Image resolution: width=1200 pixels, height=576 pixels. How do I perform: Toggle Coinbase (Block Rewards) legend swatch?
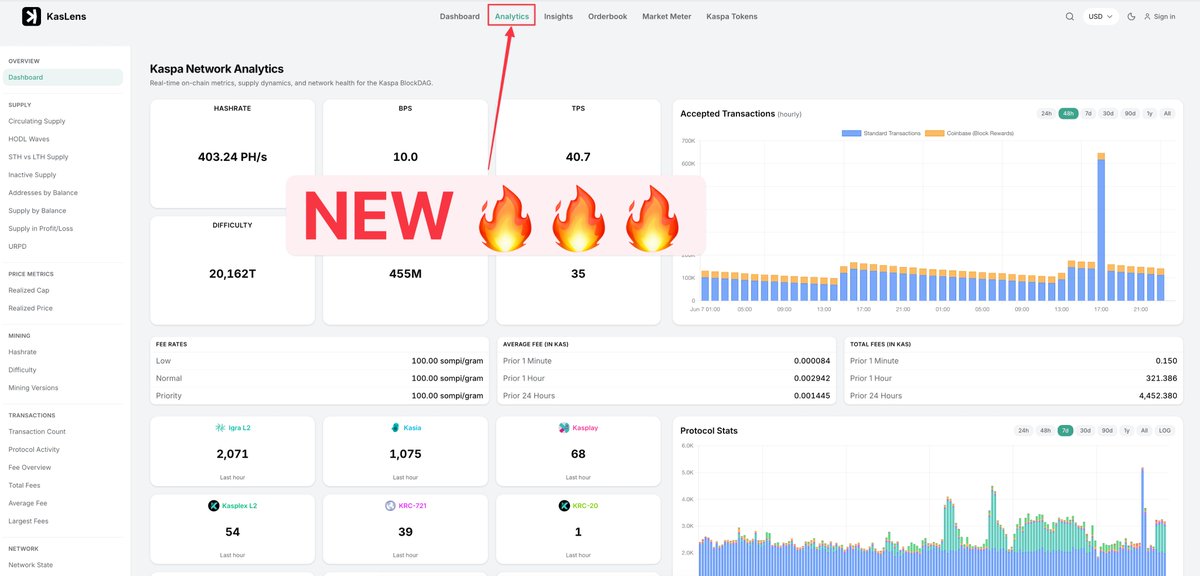point(934,133)
